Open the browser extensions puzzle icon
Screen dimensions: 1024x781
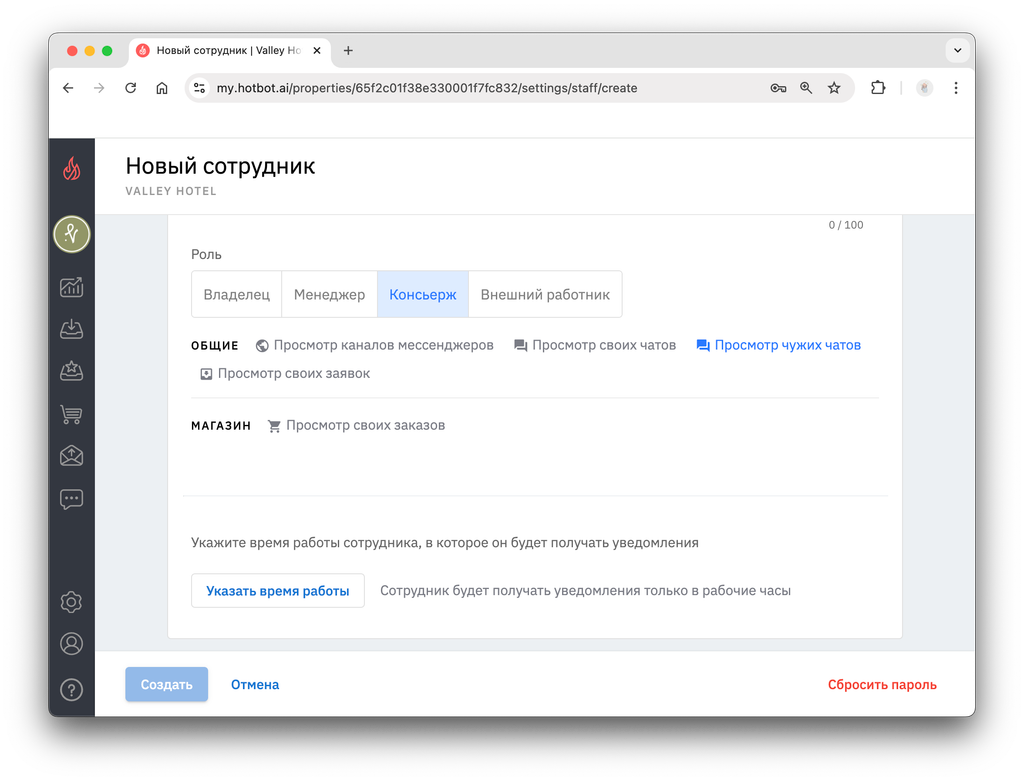[878, 88]
